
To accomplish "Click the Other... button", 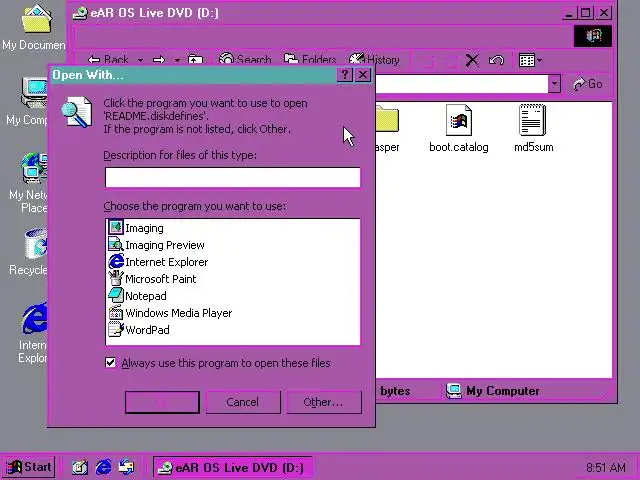I will click(324, 402).
